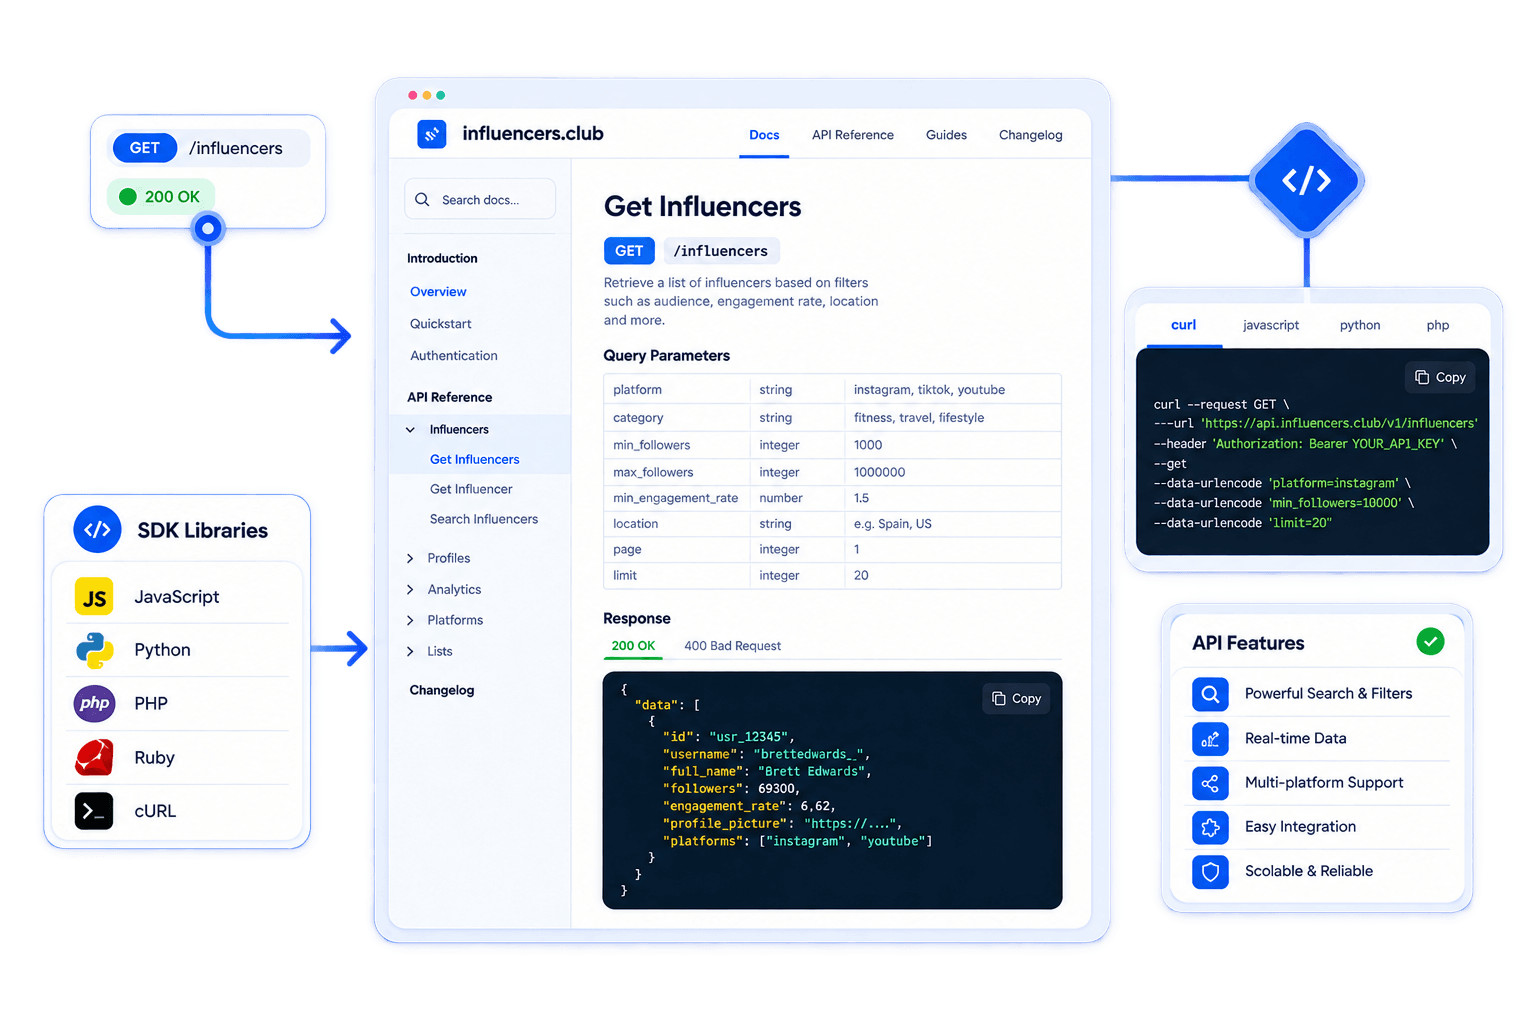Click the /influencers endpoint path in docs
Image resolution: width=1536 pixels, height=1024 pixels.
(x=721, y=251)
